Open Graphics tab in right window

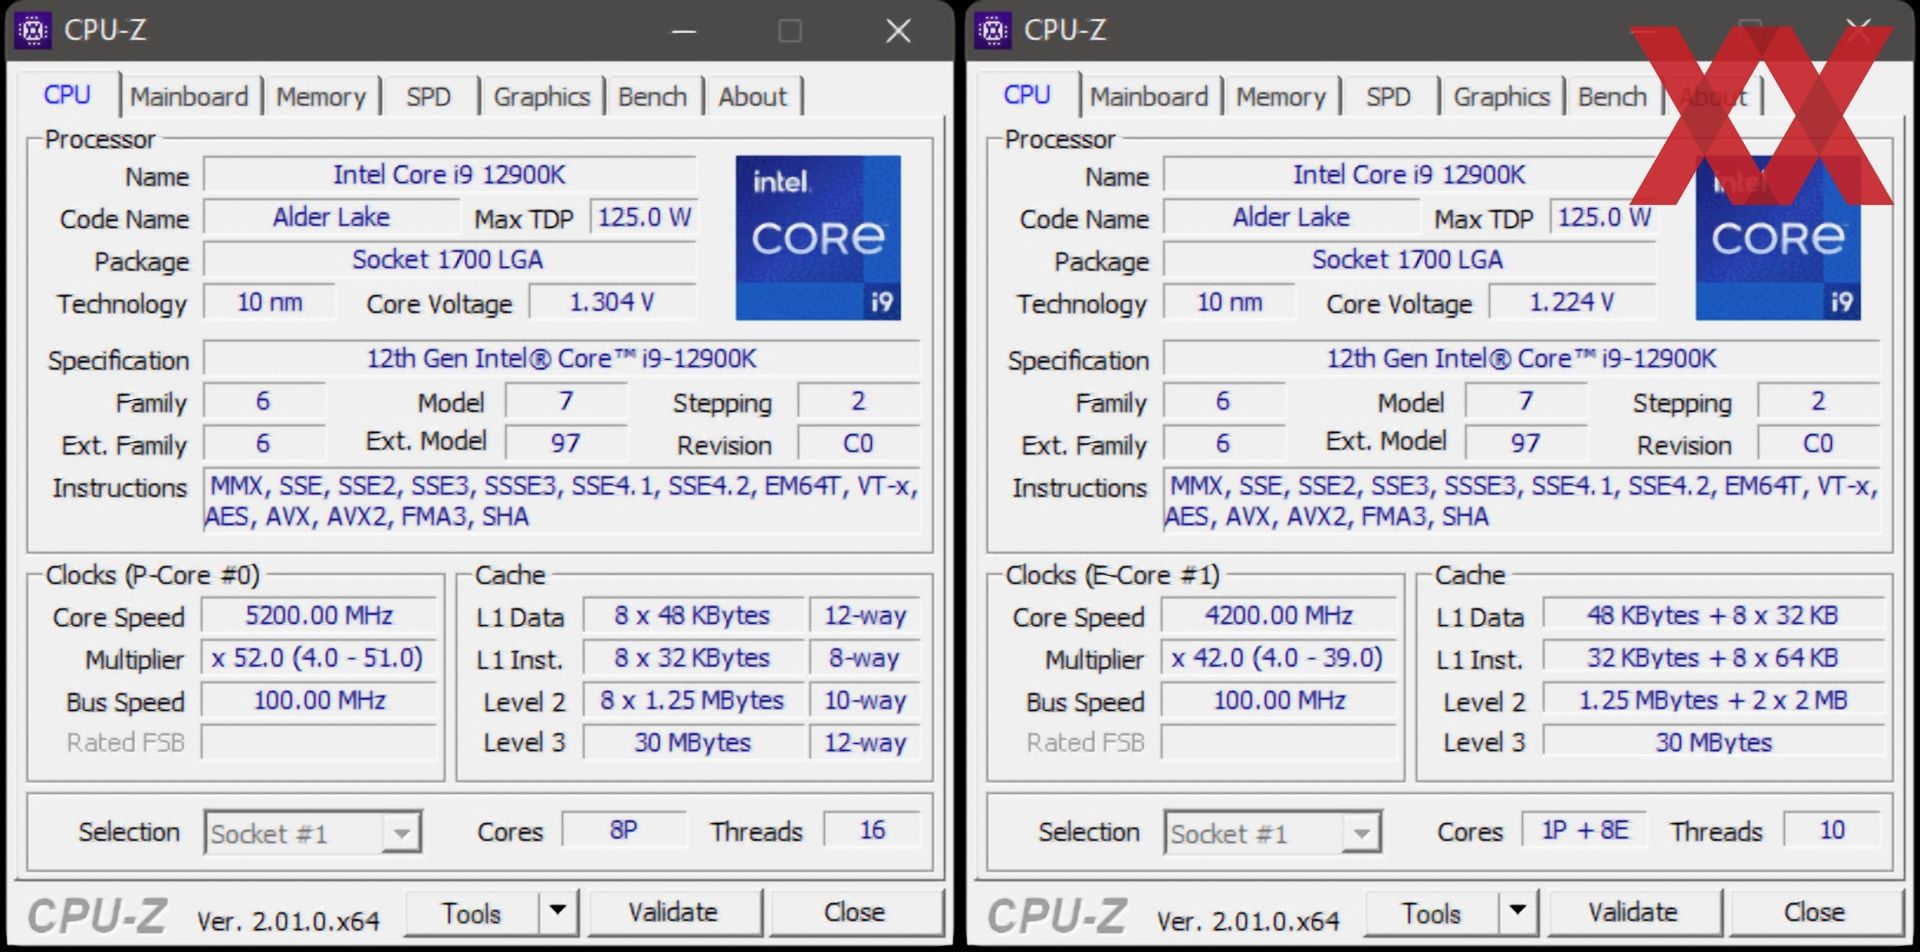coord(1502,97)
